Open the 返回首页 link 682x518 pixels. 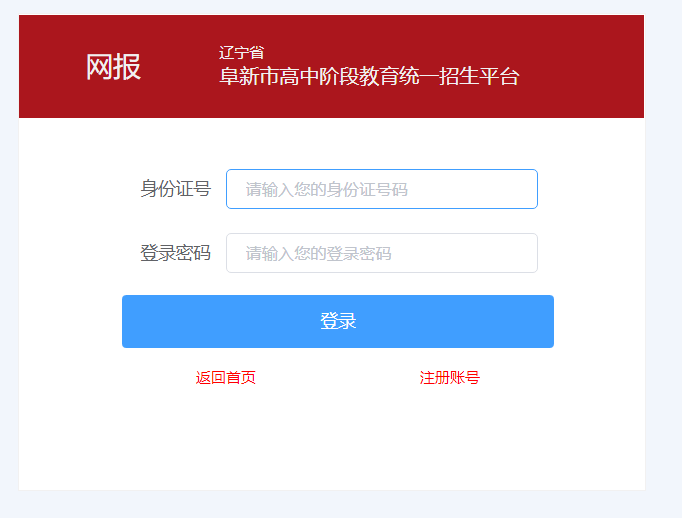pyautogui.click(x=226, y=377)
